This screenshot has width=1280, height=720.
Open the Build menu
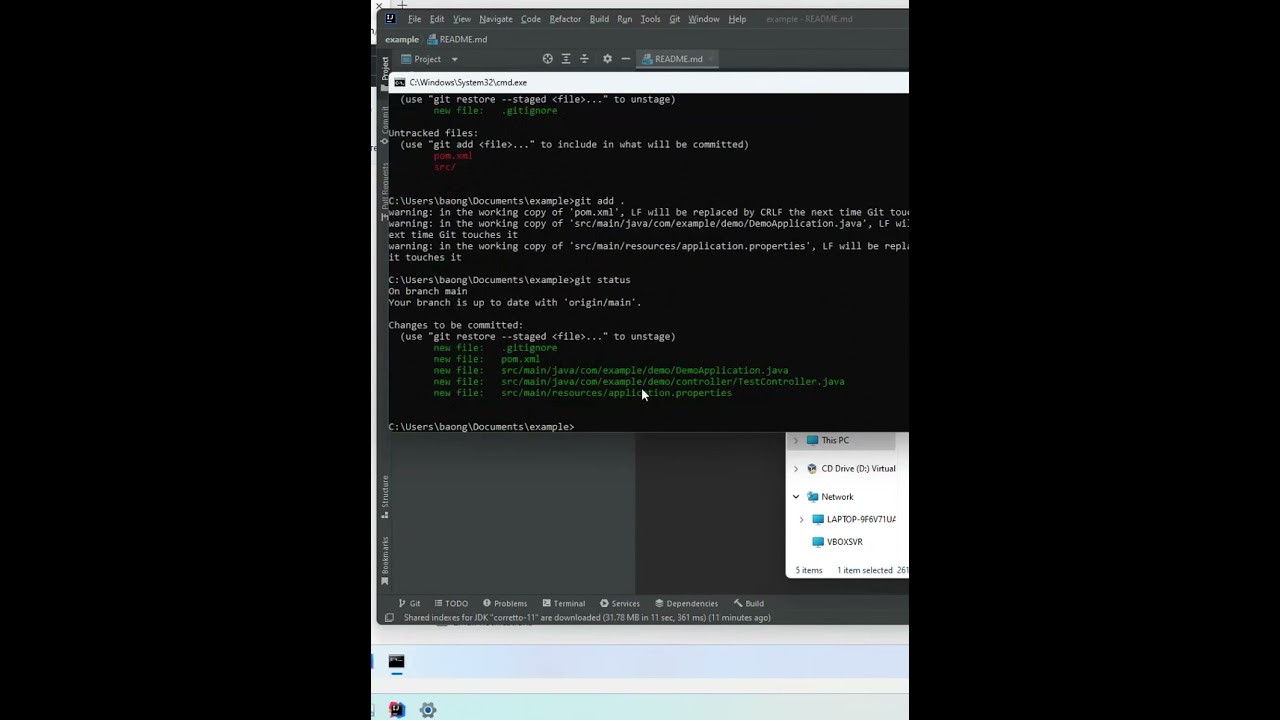[x=599, y=19]
